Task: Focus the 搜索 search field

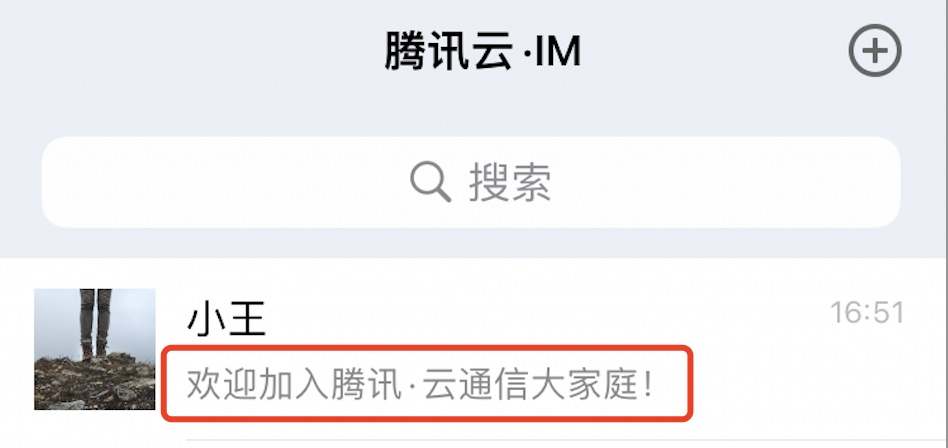Action: point(471,182)
